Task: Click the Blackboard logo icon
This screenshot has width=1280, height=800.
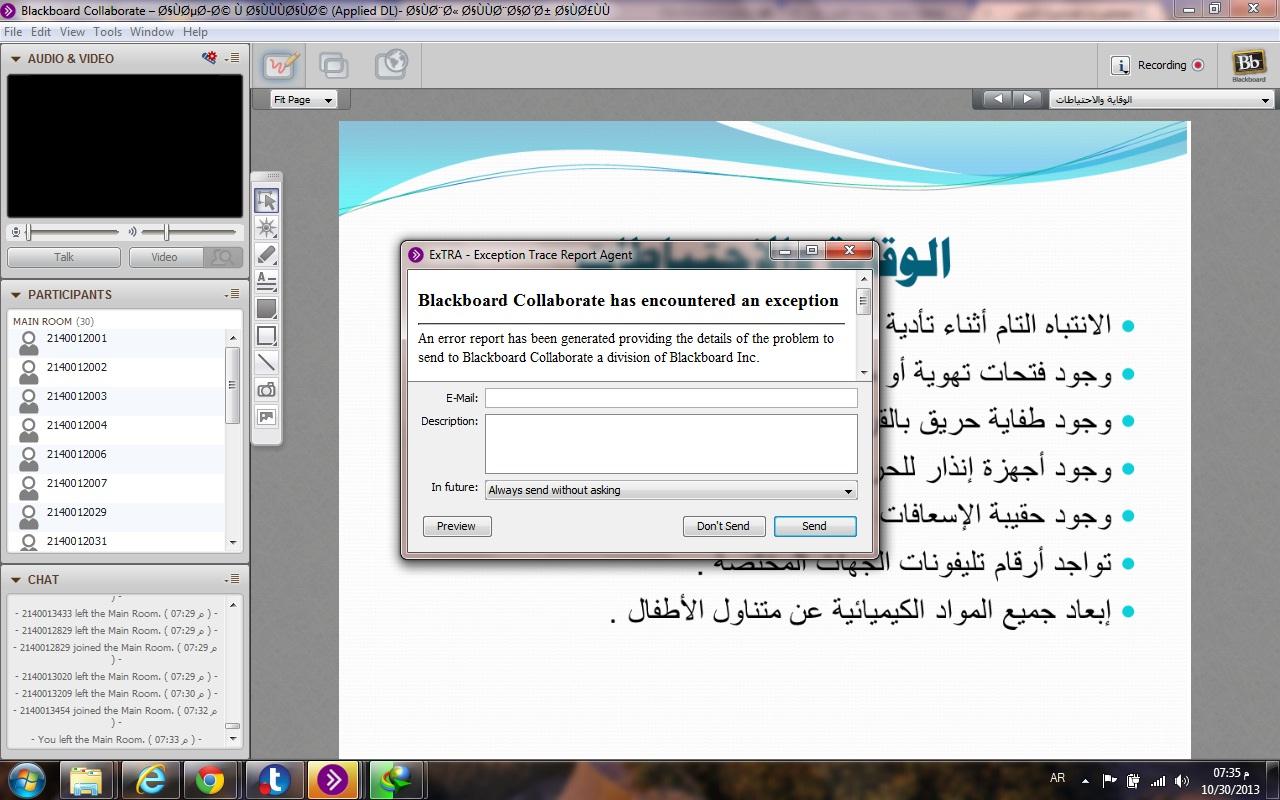Action: [x=1248, y=65]
